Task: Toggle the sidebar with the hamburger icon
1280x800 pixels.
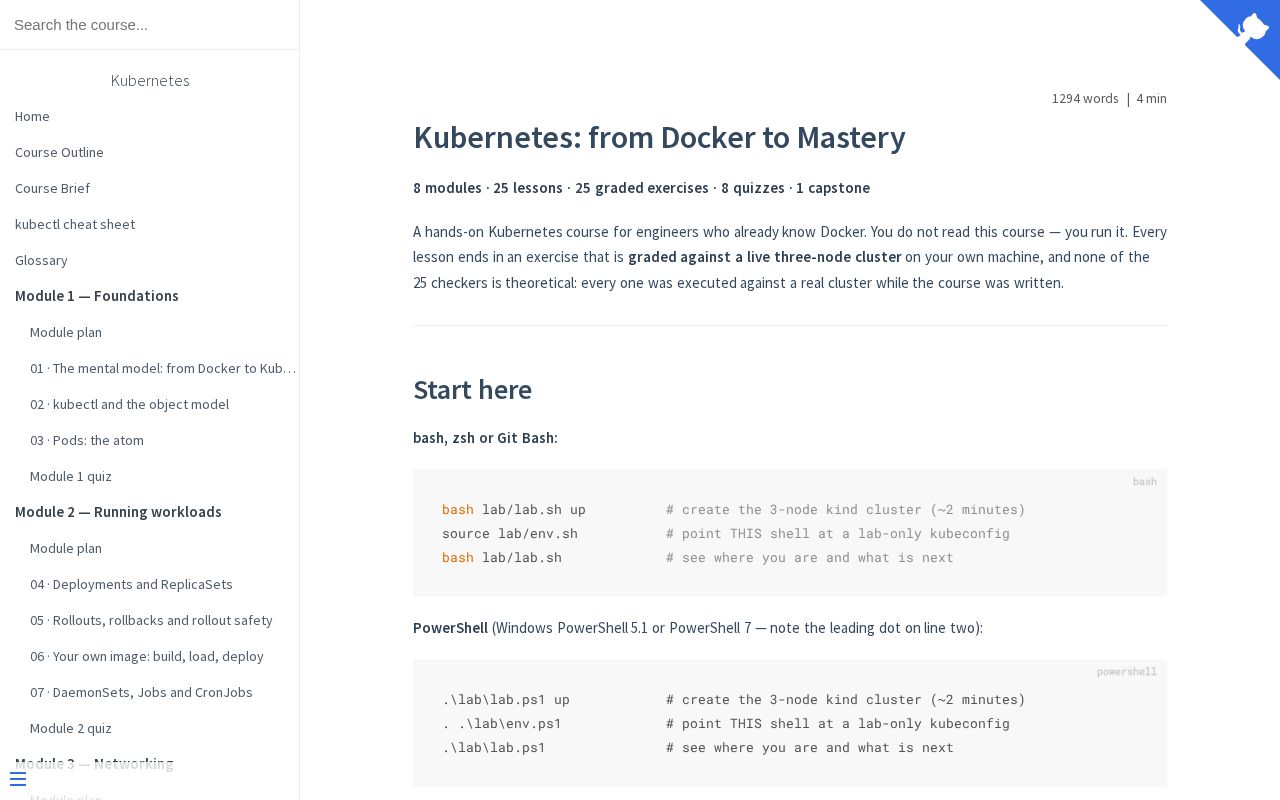Action: (x=18, y=779)
